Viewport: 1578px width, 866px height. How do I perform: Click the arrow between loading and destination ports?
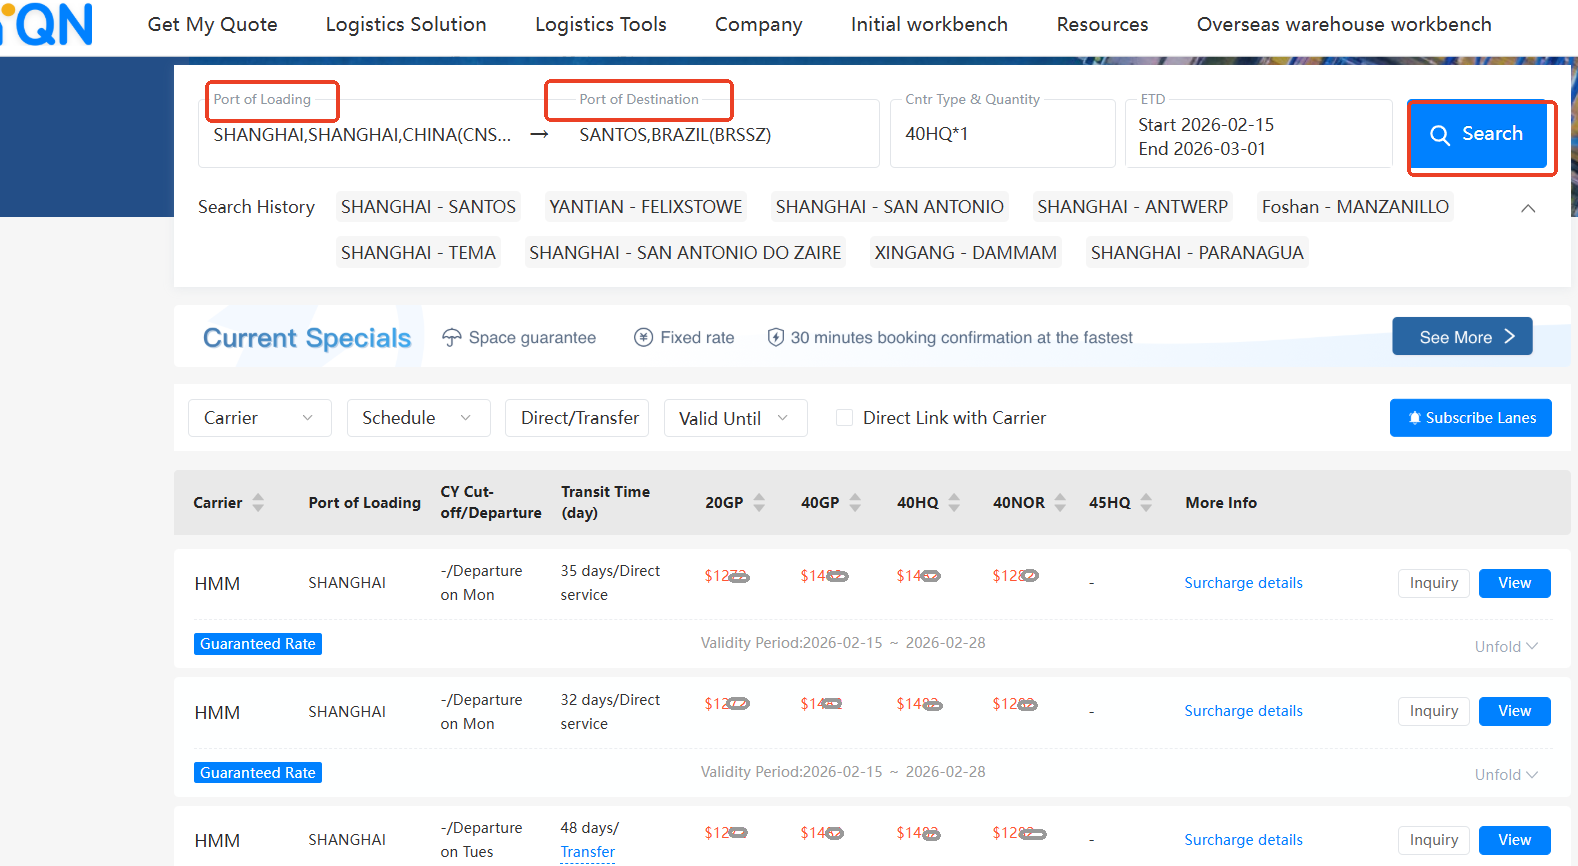pos(539,135)
